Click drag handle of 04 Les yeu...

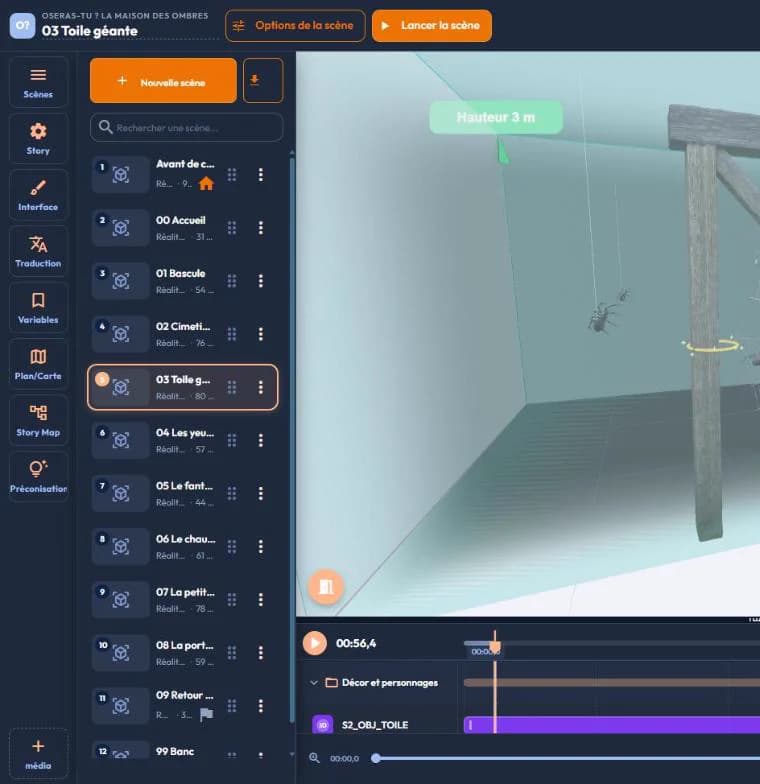[x=232, y=440]
